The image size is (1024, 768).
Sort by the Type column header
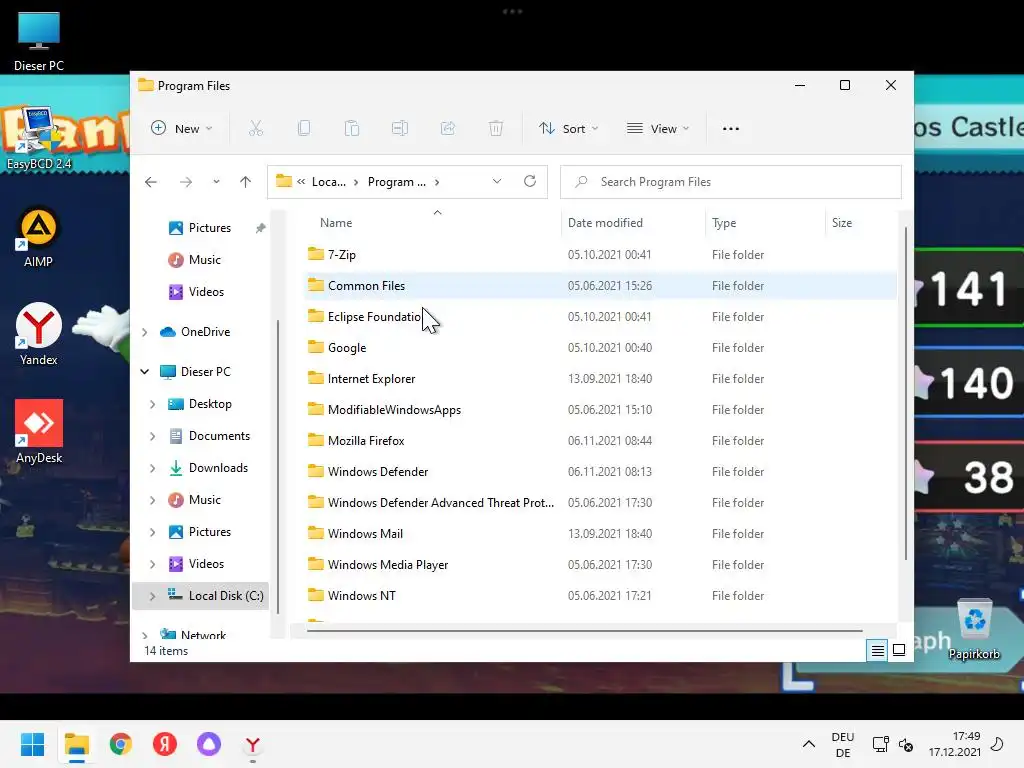724,223
